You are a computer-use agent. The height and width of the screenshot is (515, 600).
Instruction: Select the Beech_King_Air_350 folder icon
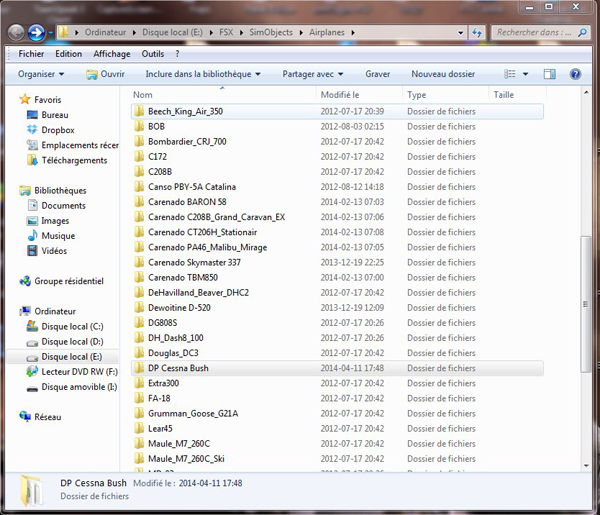[x=139, y=111]
